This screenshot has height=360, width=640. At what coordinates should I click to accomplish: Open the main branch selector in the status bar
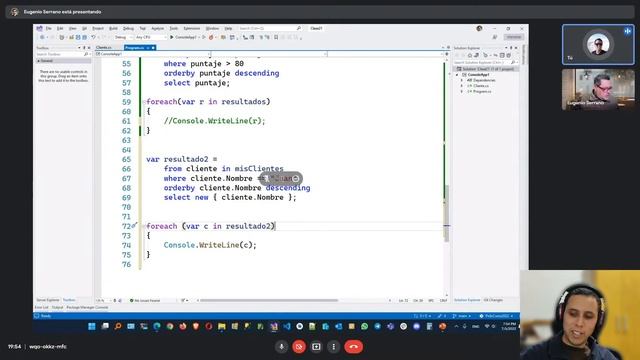(x=462, y=316)
